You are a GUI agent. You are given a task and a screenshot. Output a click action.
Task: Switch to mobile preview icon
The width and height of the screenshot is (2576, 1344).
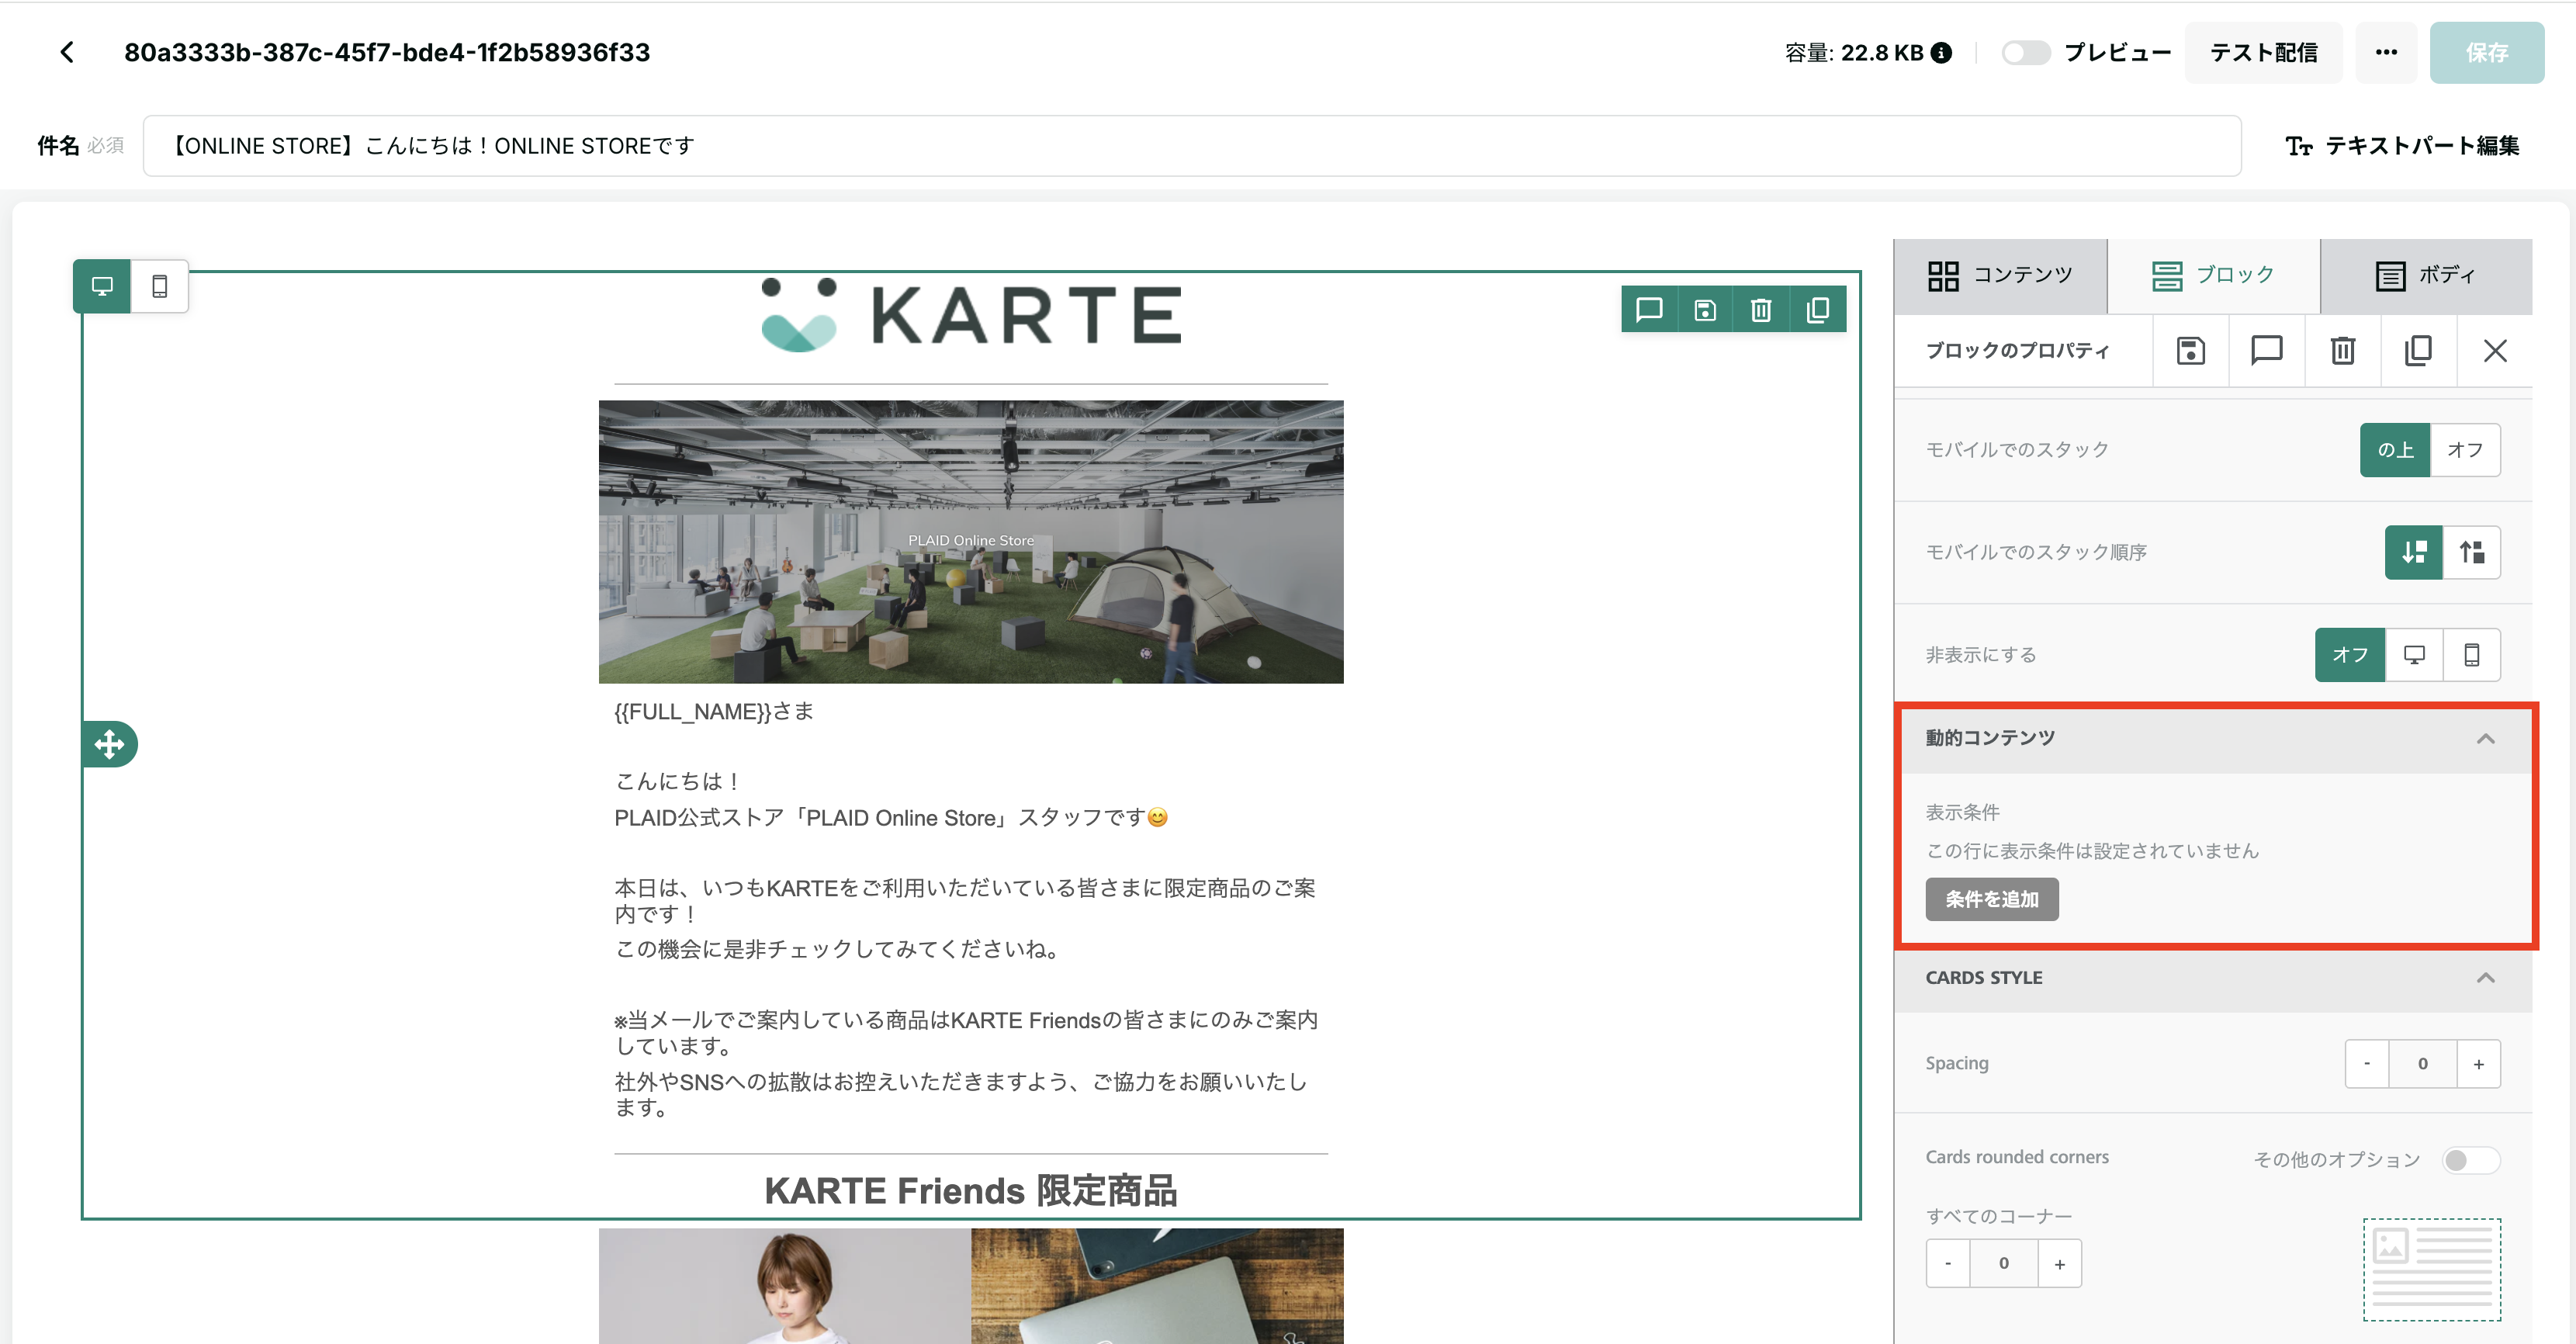[159, 286]
